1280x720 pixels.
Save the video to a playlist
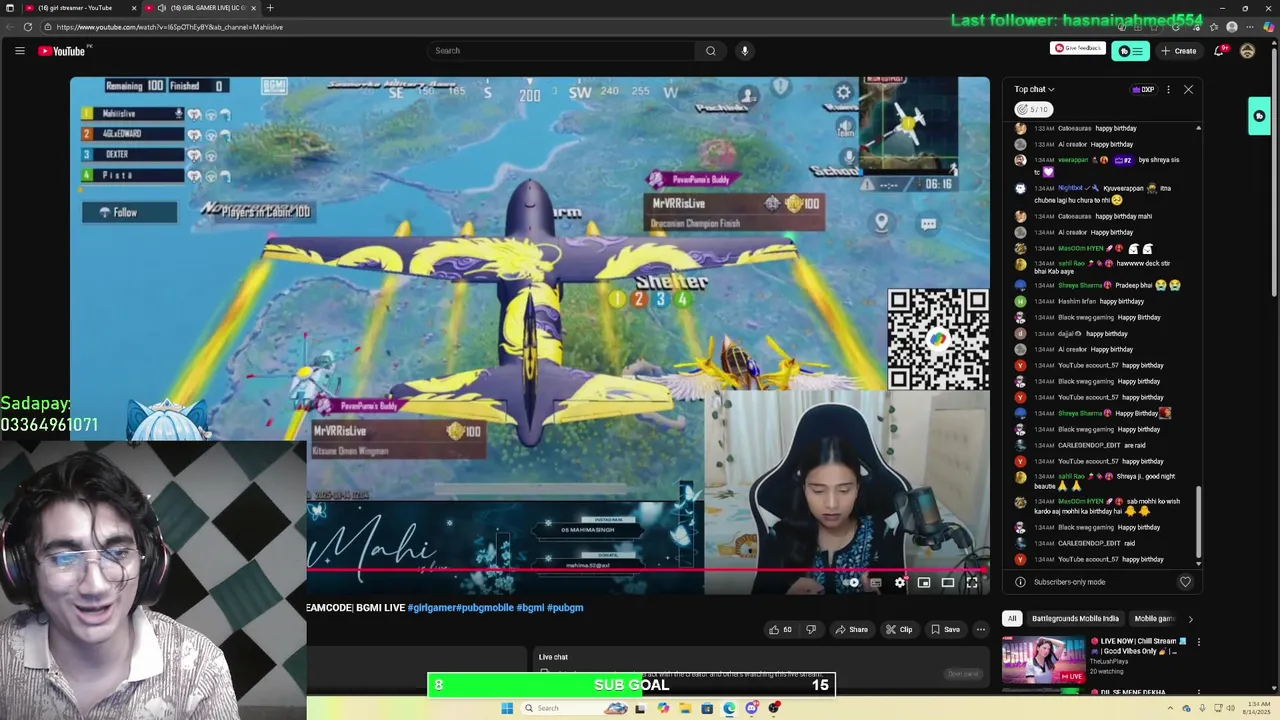coord(945,630)
